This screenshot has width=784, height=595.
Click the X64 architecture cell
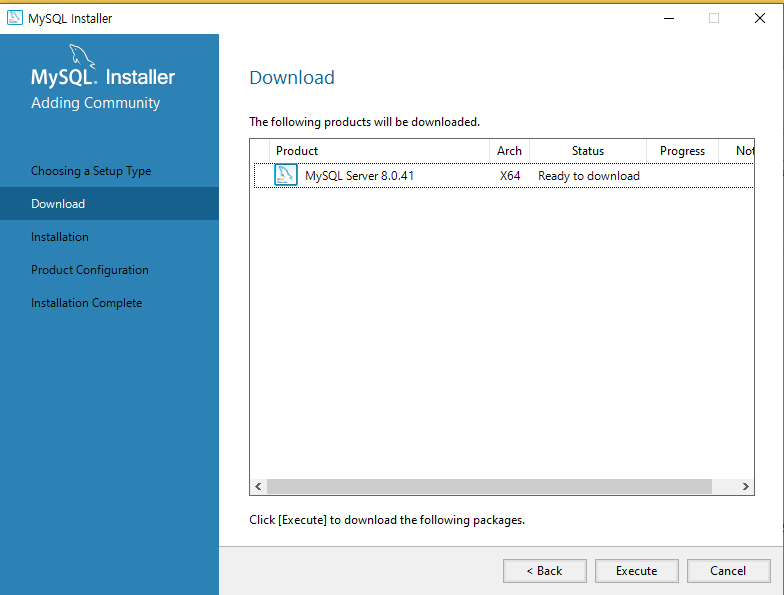510,176
